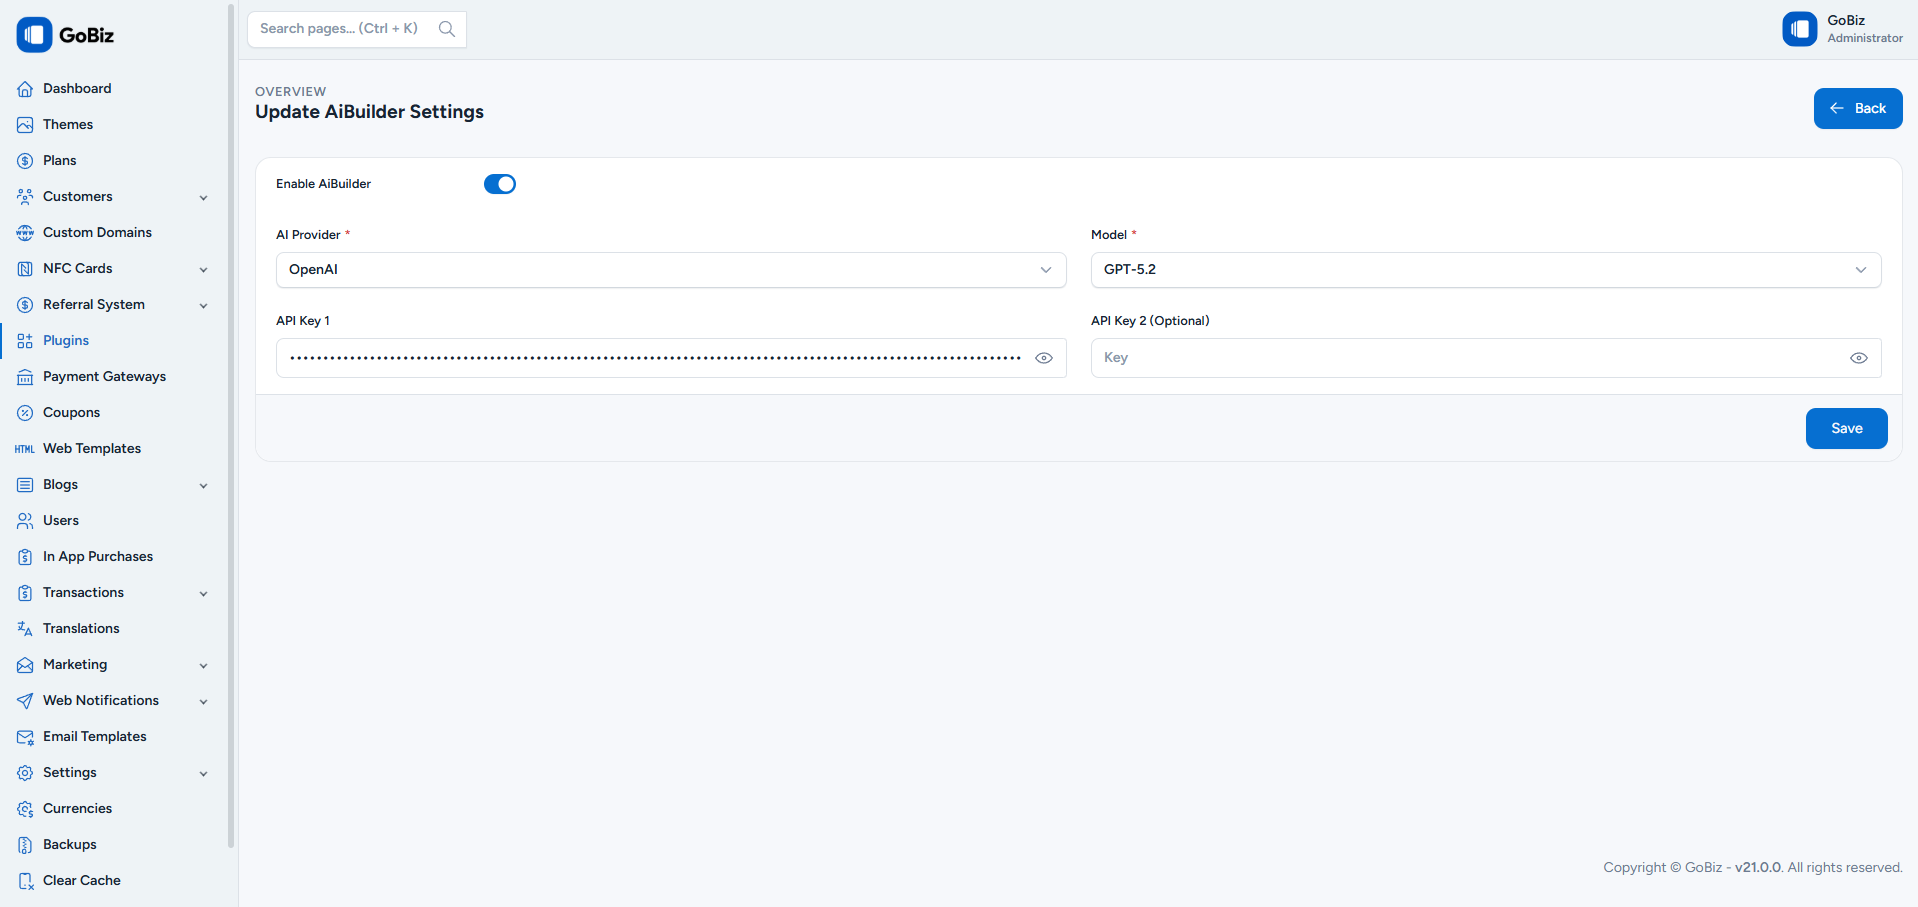The width and height of the screenshot is (1918, 907).
Task: Click the GoBiz logo in the sidebar
Action: coord(36,33)
